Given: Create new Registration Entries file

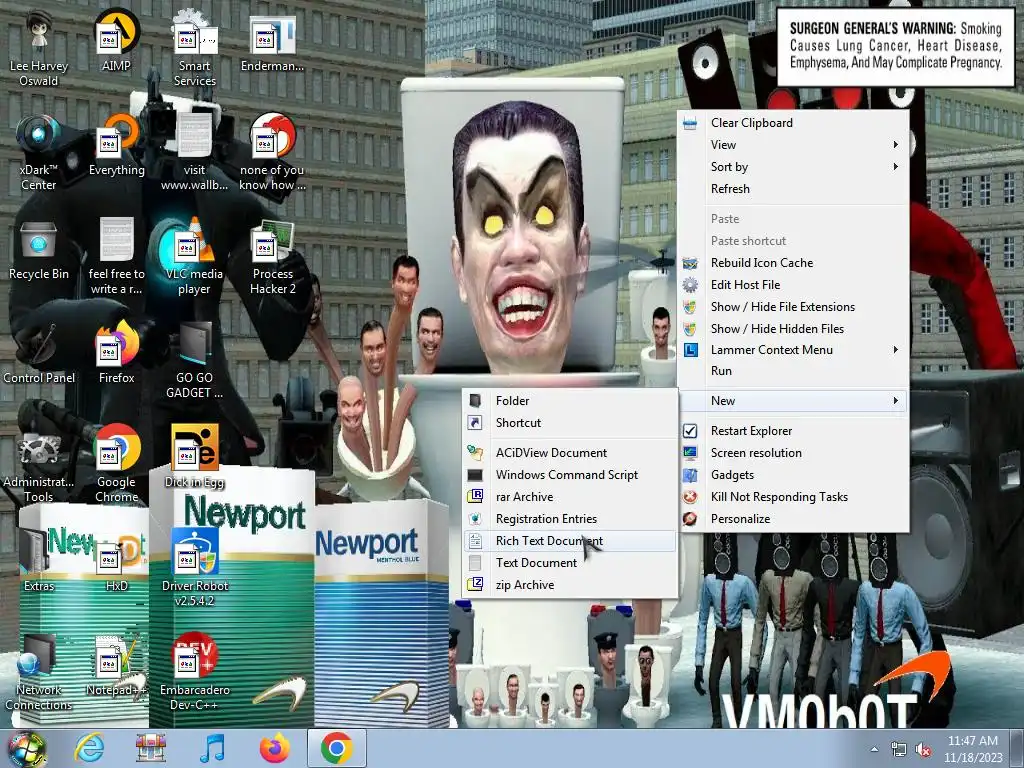Looking at the screenshot, I should (569, 519).
